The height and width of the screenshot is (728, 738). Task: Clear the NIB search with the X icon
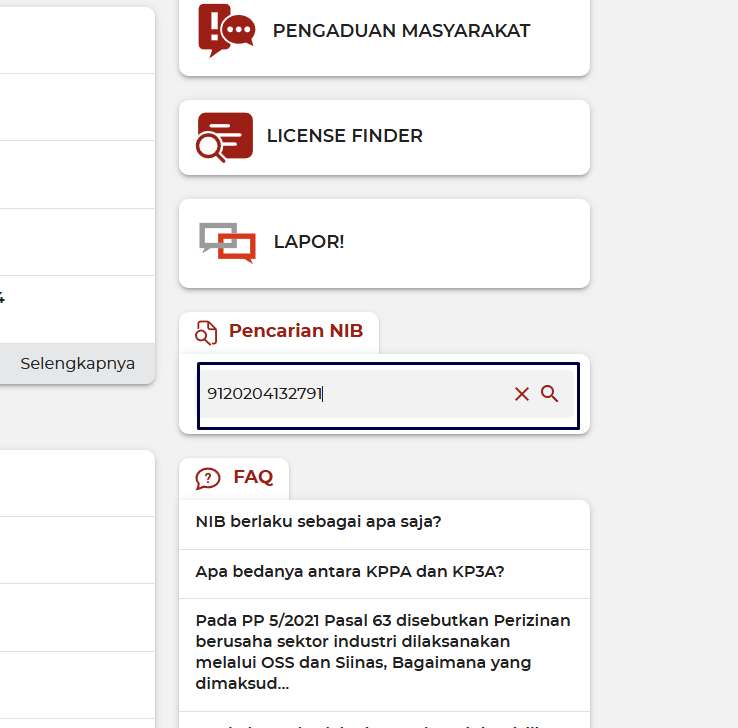[521, 394]
